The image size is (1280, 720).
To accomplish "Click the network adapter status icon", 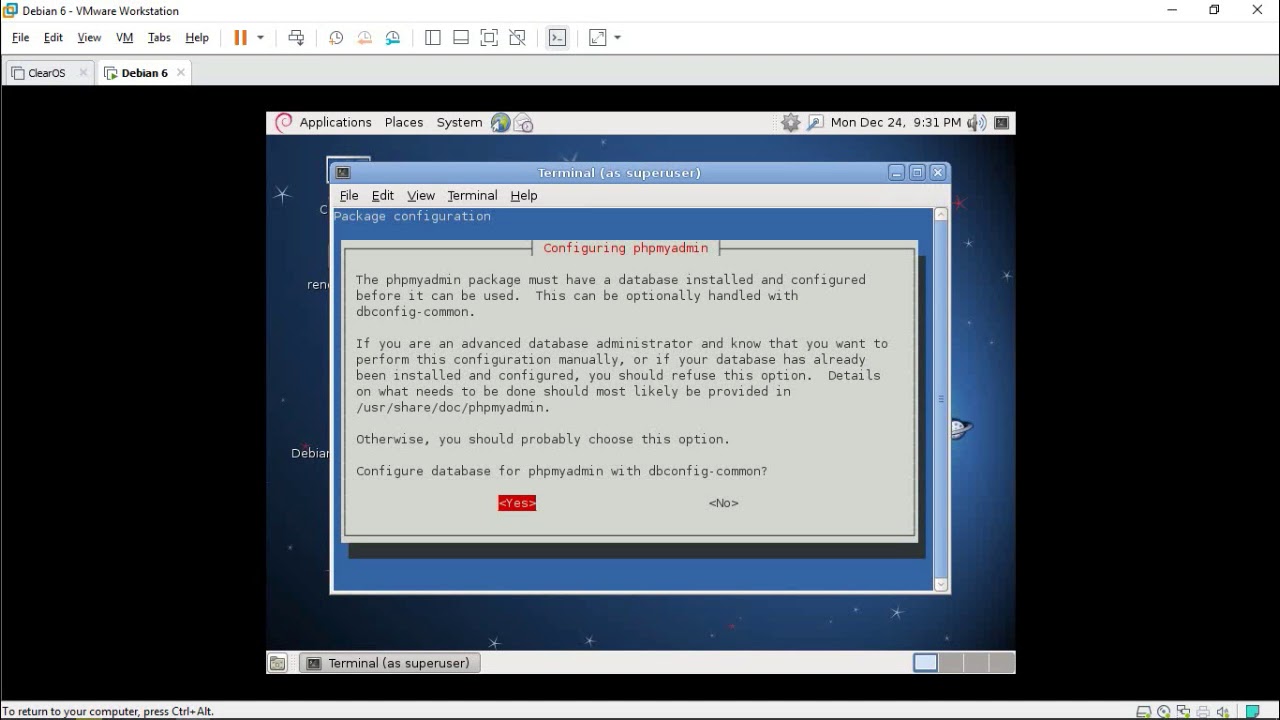I will pyautogui.click(x=1184, y=712).
